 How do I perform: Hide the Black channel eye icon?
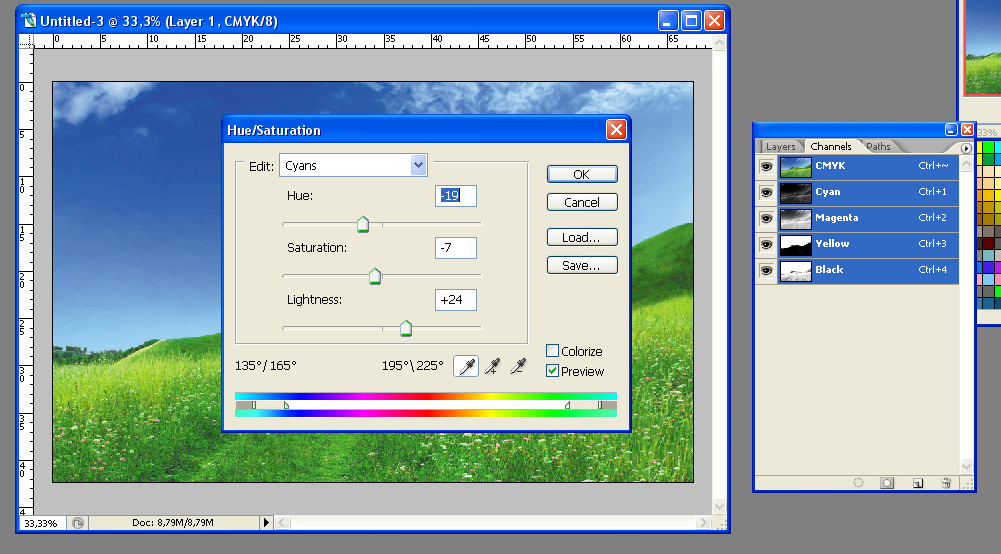[766, 271]
